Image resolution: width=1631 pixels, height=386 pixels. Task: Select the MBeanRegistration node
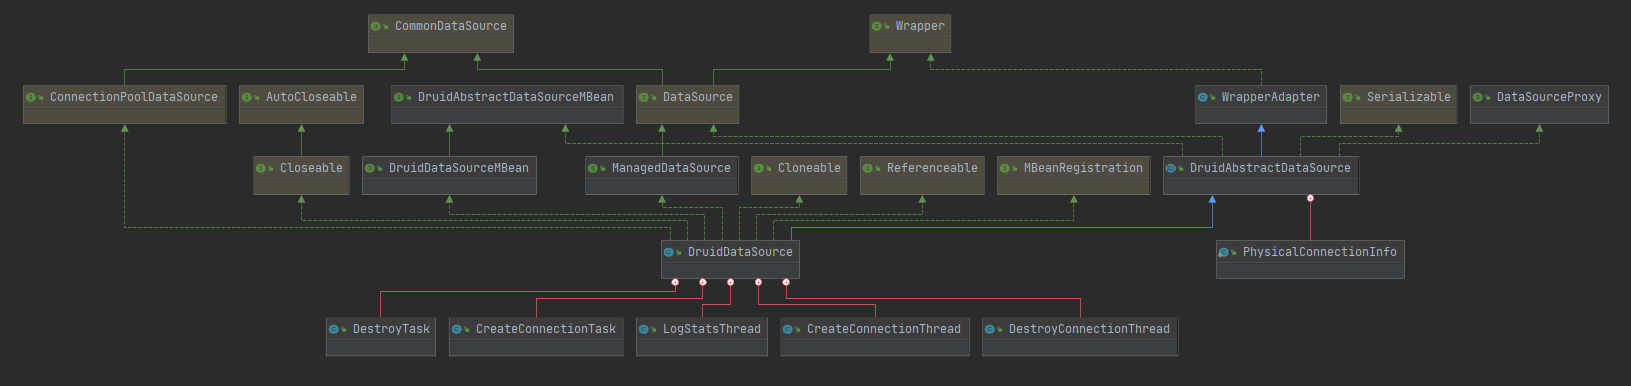point(1074,175)
